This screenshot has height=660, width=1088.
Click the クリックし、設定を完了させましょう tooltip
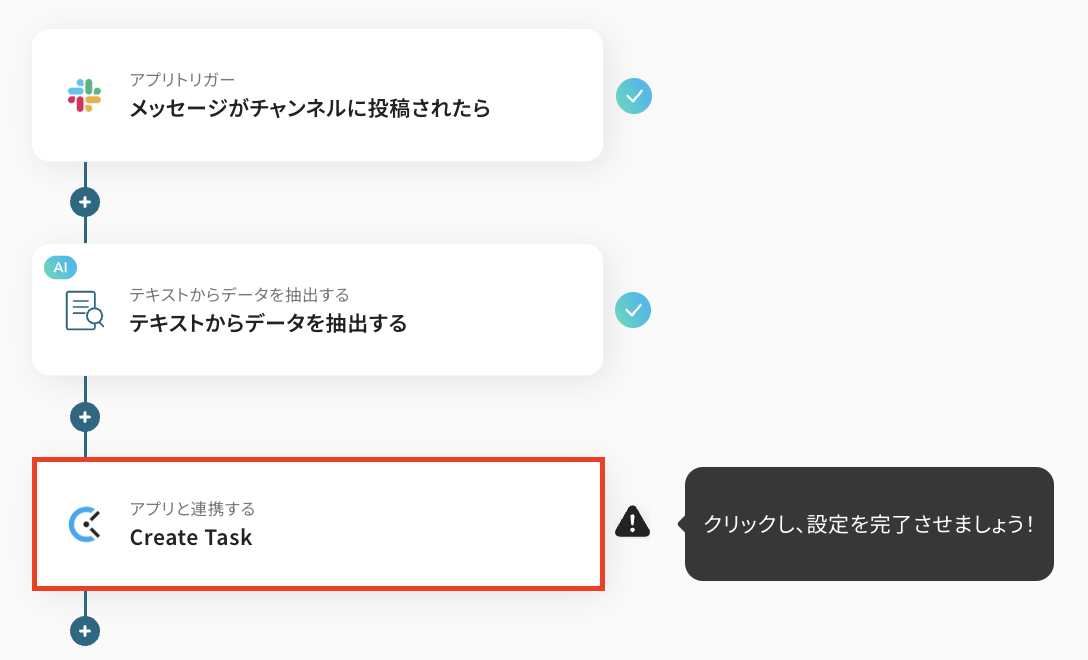tap(868, 524)
